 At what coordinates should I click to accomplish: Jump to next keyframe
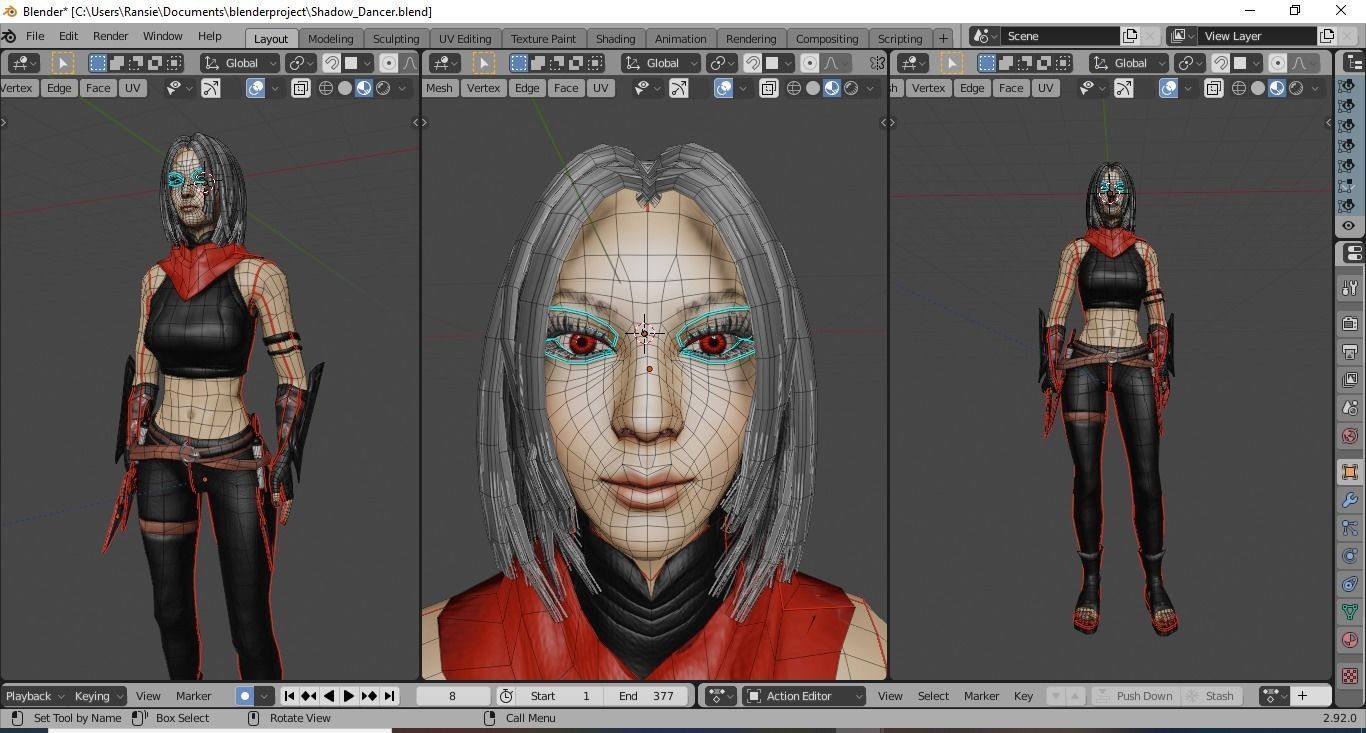(369, 696)
